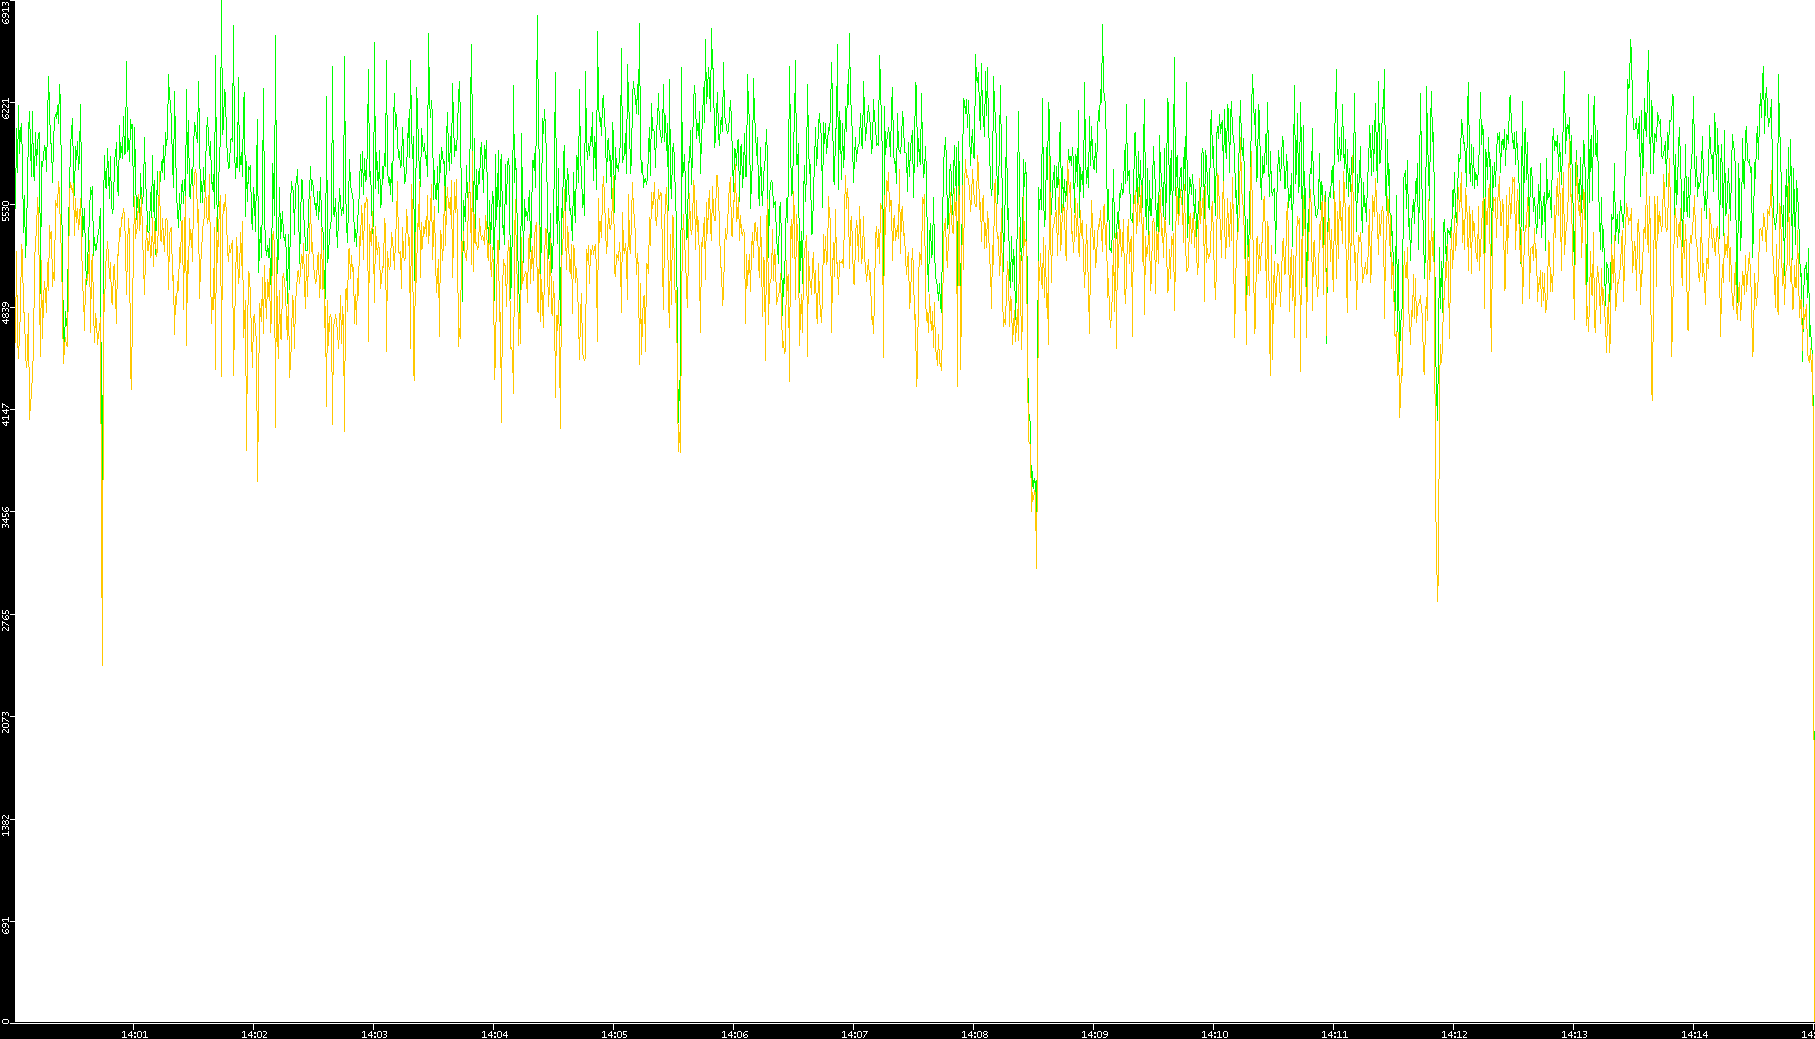
Task: Click bottom of deepest orange dip before 14:01
Action: (x=102, y=663)
